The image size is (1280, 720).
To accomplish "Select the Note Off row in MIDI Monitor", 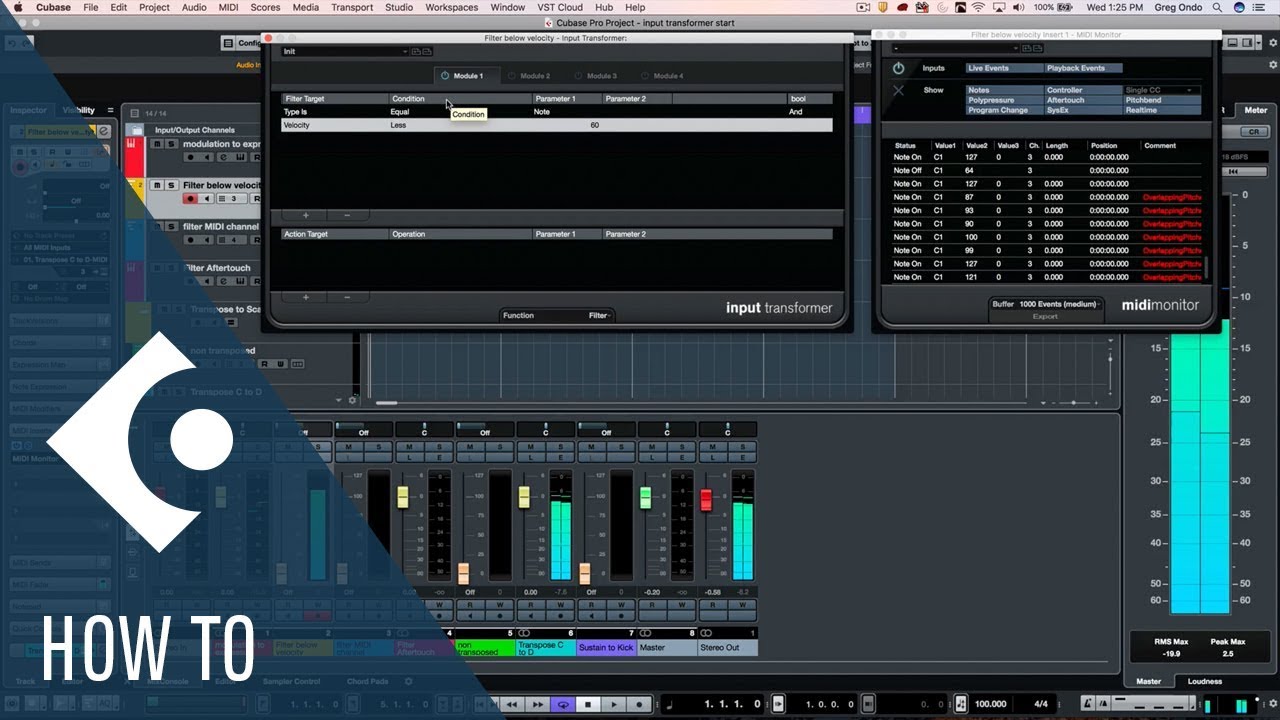I will pos(1047,171).
